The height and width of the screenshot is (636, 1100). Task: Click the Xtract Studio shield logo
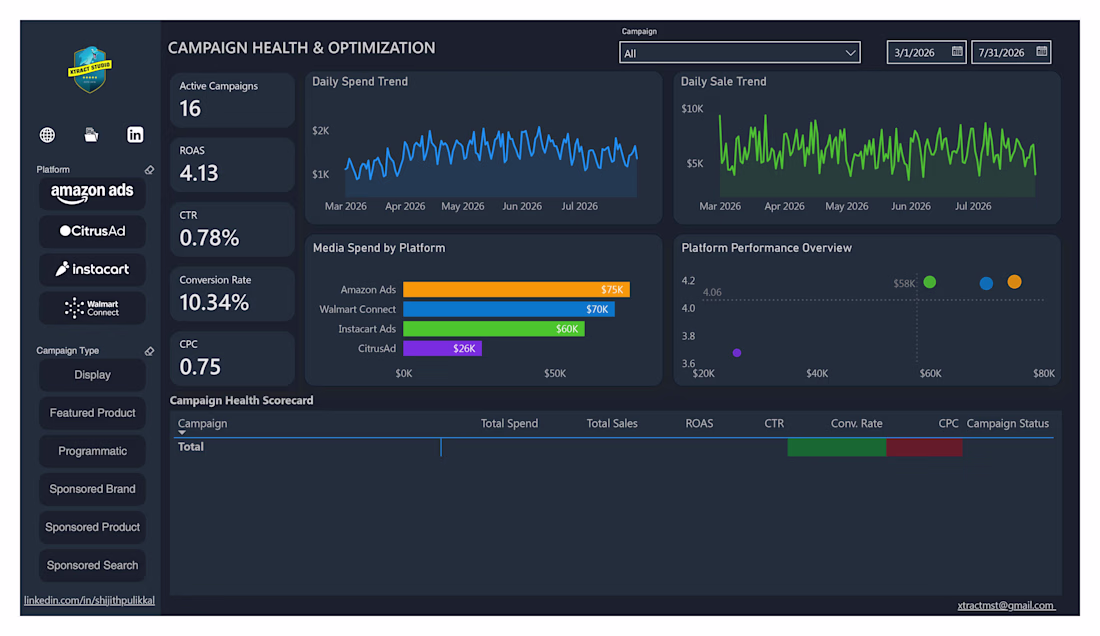pos(90,69)
